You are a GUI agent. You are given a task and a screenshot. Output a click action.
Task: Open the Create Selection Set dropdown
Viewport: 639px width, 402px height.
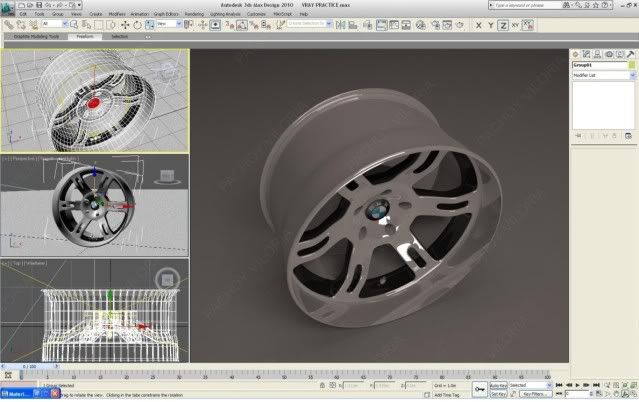310,24
